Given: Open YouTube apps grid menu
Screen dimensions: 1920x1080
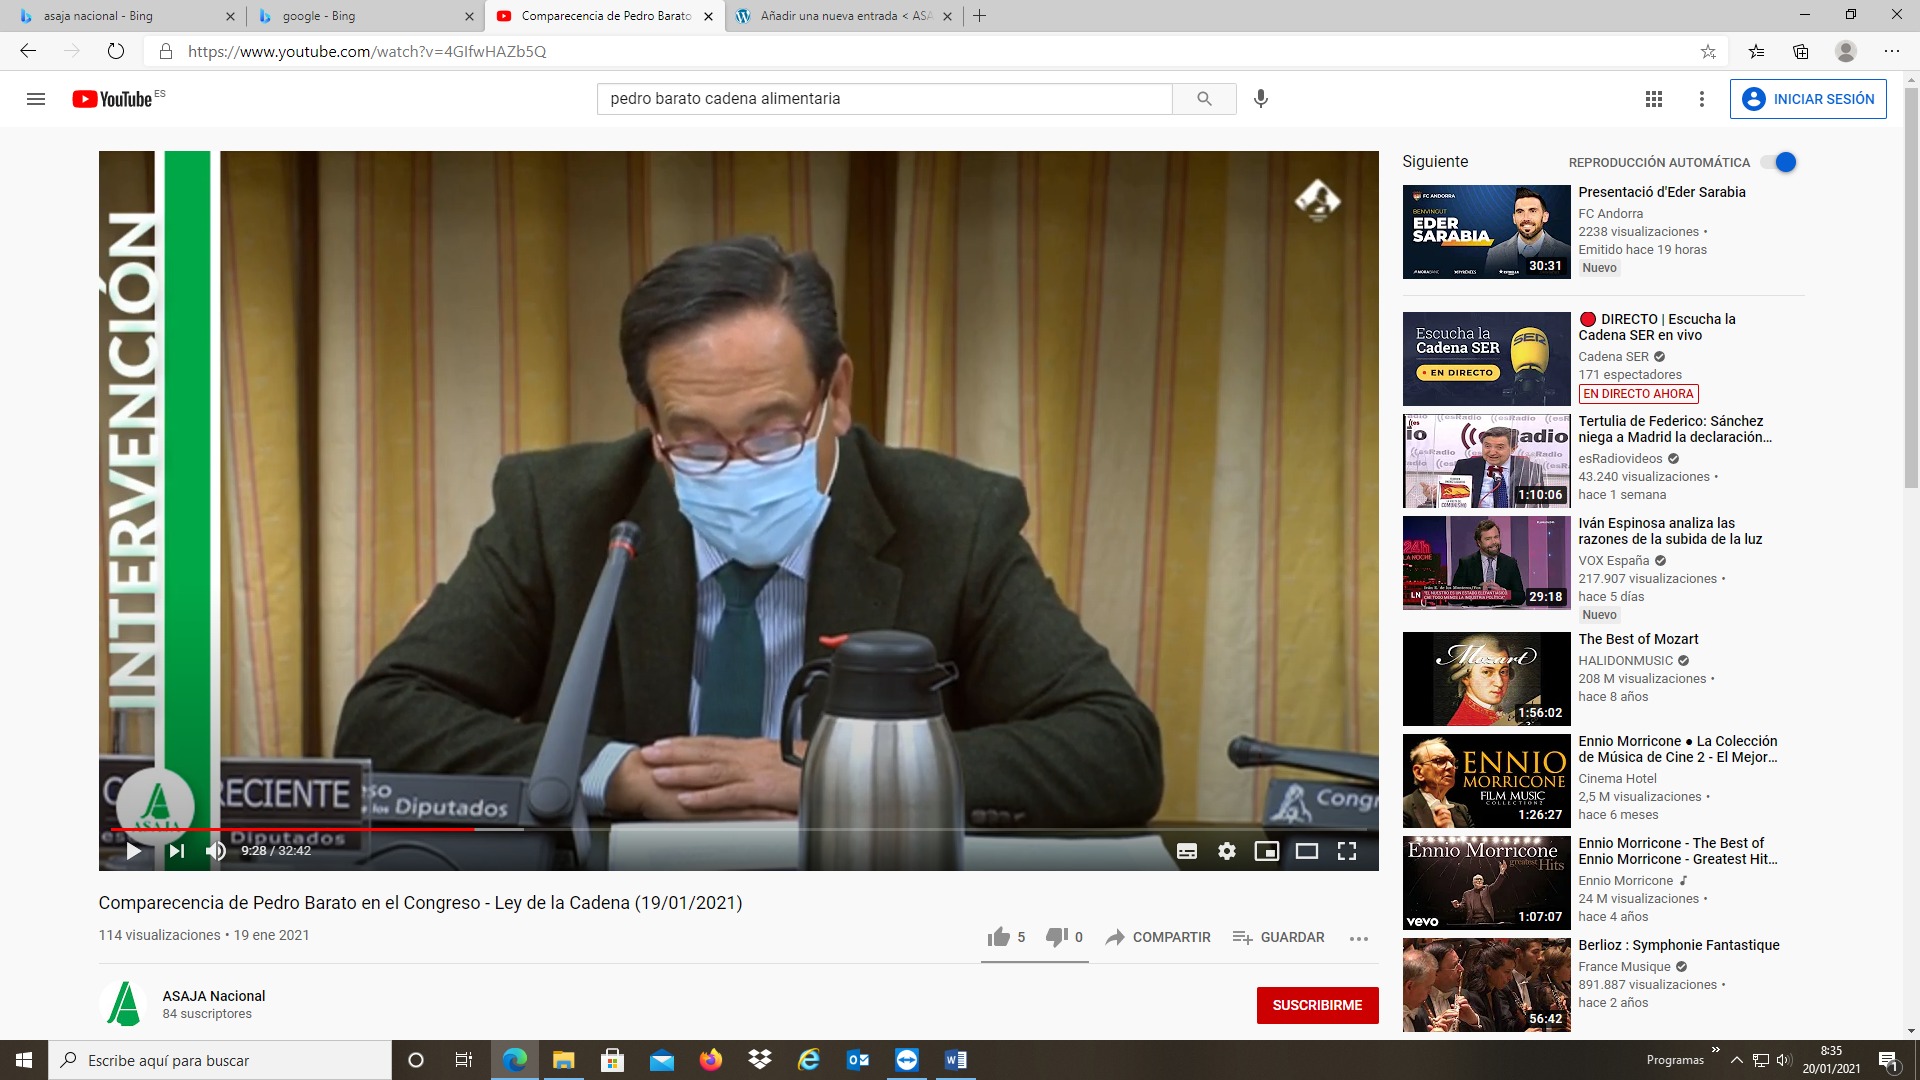Looking at the screenshot, I should click(1654, 99).
